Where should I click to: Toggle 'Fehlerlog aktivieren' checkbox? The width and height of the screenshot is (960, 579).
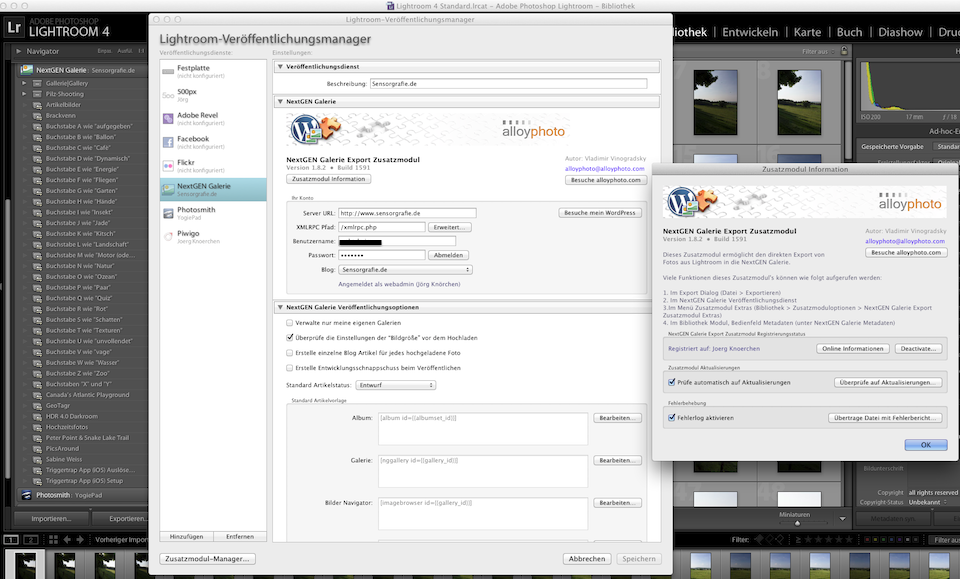(672, 417)
